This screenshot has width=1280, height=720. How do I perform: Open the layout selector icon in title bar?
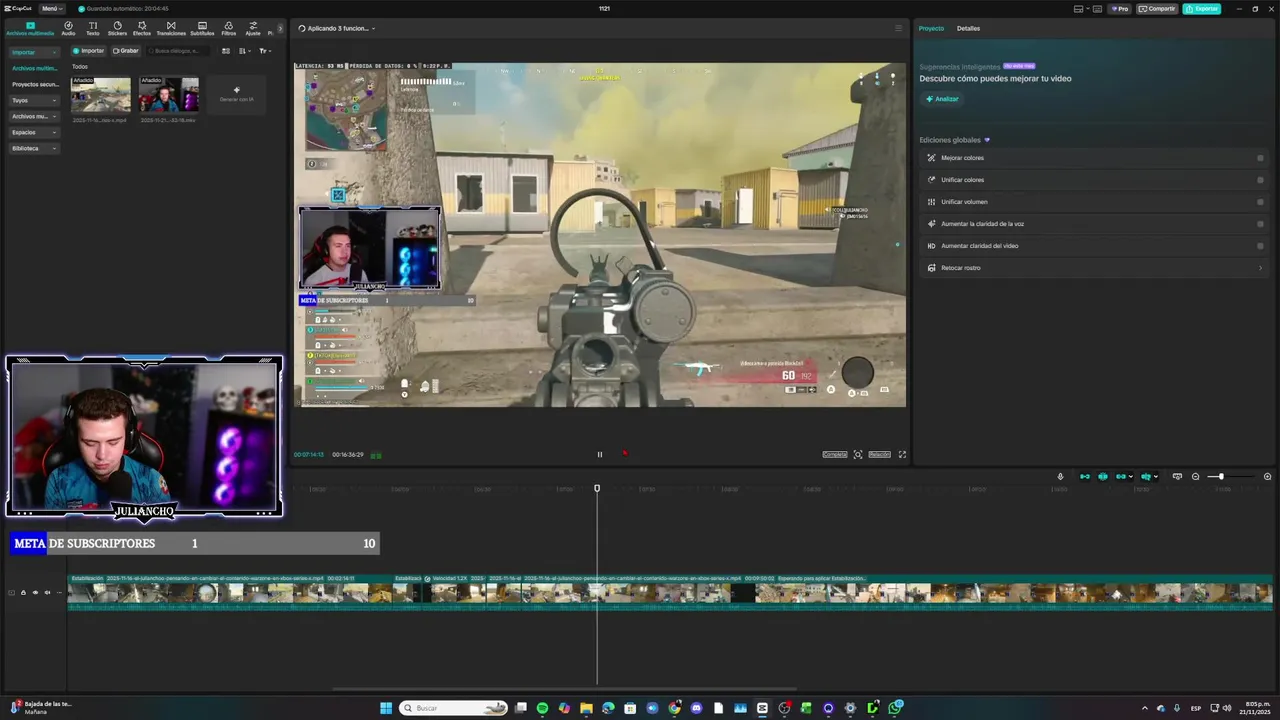pyautogui.click(x=1080, y=8)
